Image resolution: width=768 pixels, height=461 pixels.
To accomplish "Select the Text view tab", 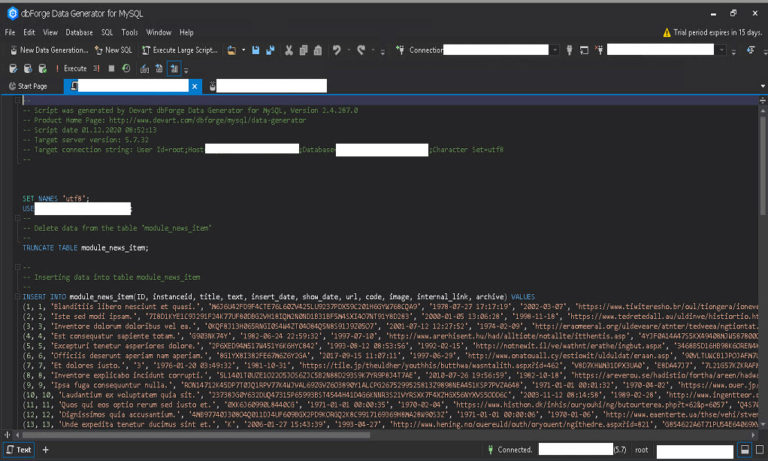I will point(19,450).
